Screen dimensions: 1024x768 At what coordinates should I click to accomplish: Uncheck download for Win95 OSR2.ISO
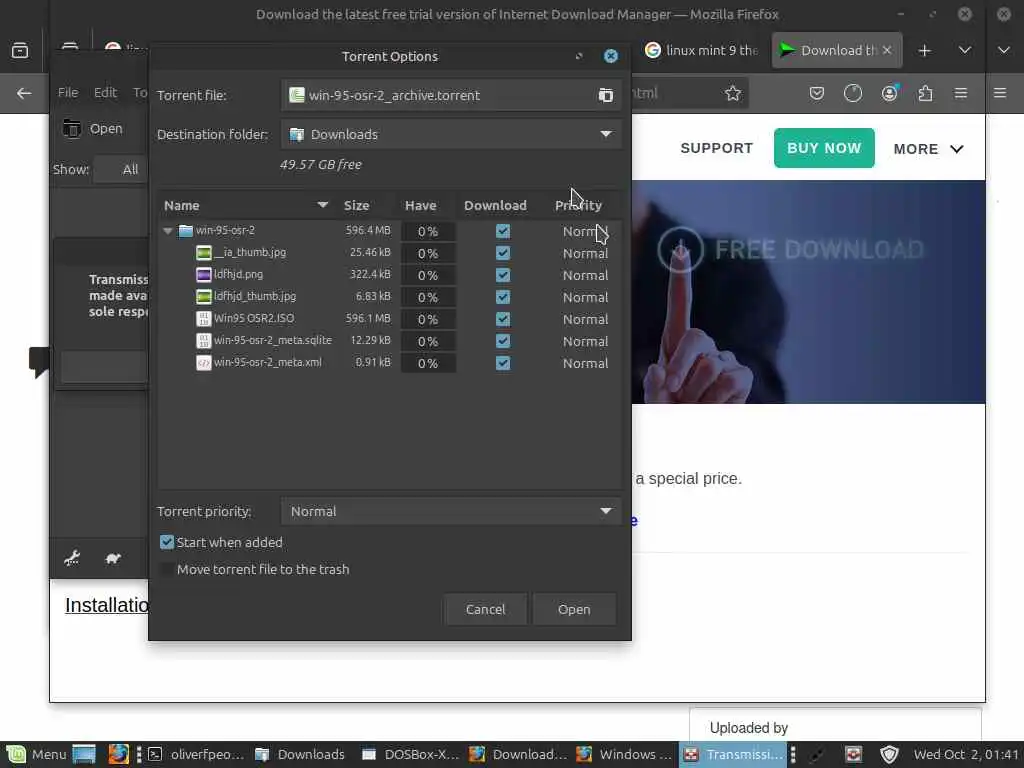pos(502,319)
